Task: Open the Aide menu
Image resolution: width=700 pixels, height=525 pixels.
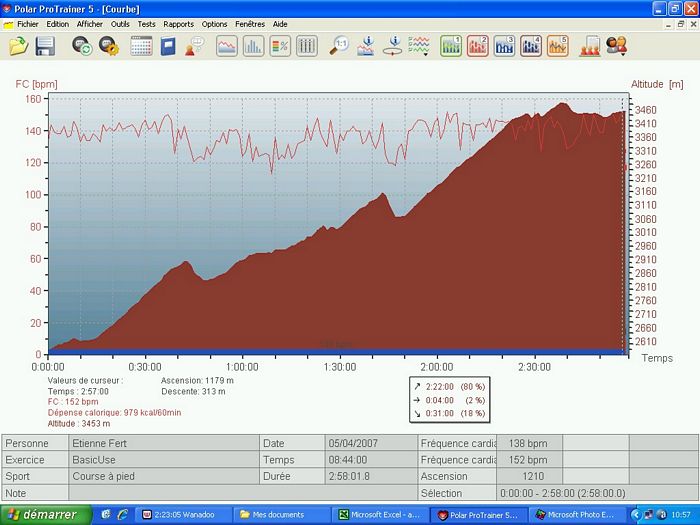Action: 280,23
